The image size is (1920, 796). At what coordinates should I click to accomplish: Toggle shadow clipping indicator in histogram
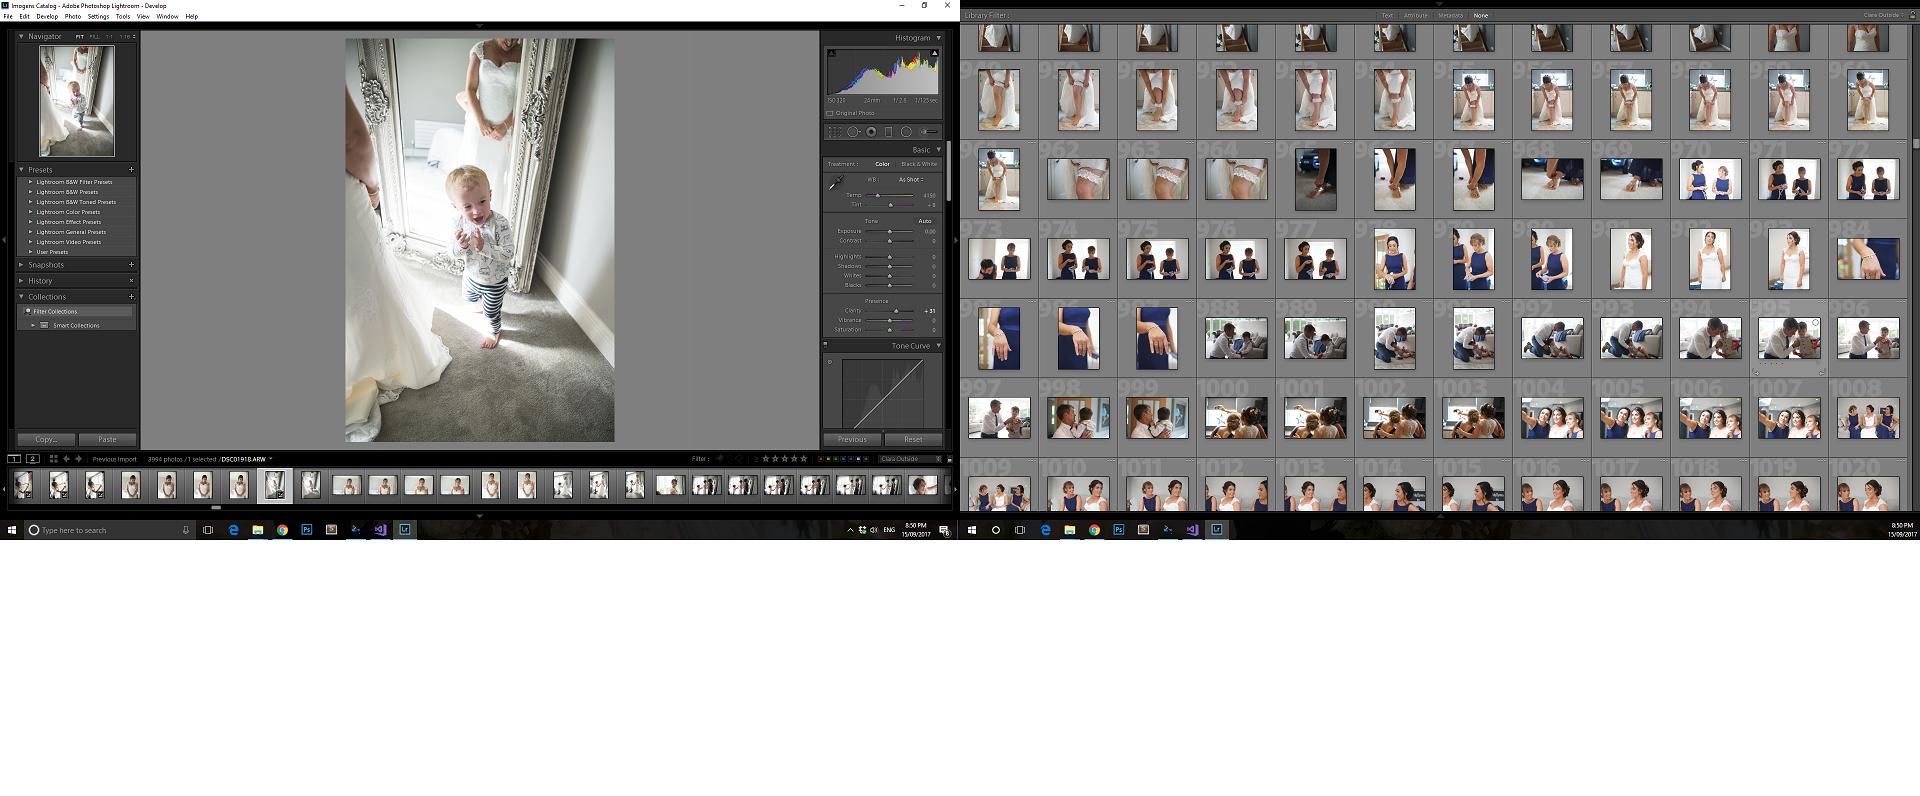pyautogui.click(x=830, y=53)
